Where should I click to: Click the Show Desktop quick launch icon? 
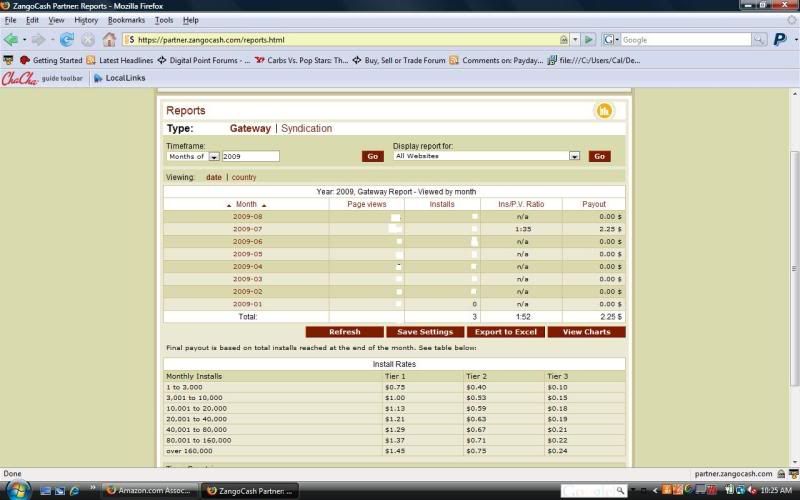coord(45,491)
